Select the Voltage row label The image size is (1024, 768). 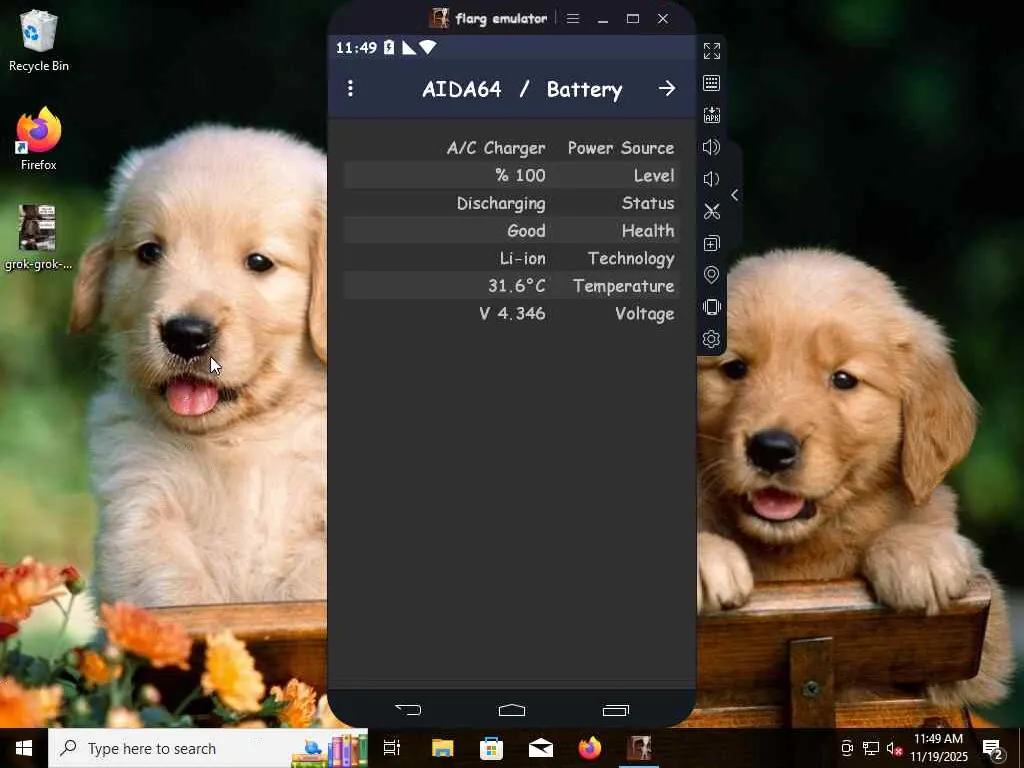point(645,314)
